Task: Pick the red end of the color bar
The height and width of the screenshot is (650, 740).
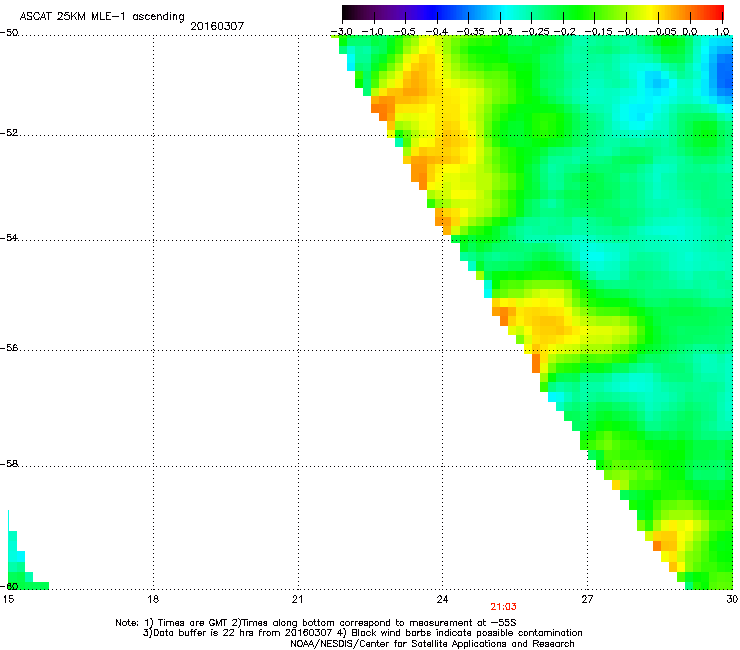Action: (x=713, y=12)
